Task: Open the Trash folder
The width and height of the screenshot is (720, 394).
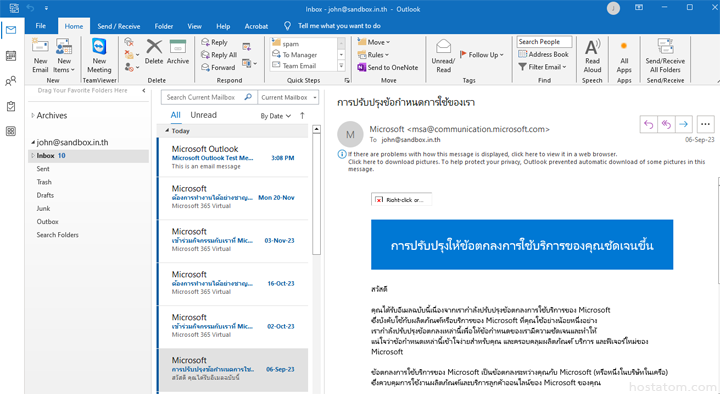Action: point(44,182)
